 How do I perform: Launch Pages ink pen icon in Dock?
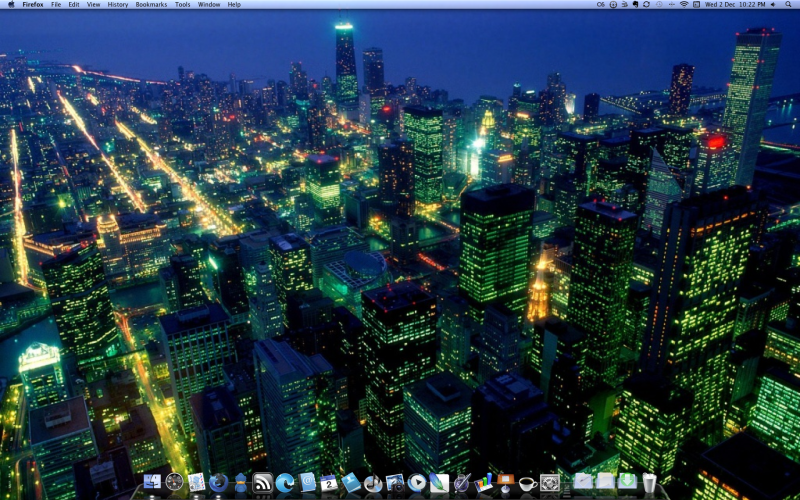click(462, 482)
